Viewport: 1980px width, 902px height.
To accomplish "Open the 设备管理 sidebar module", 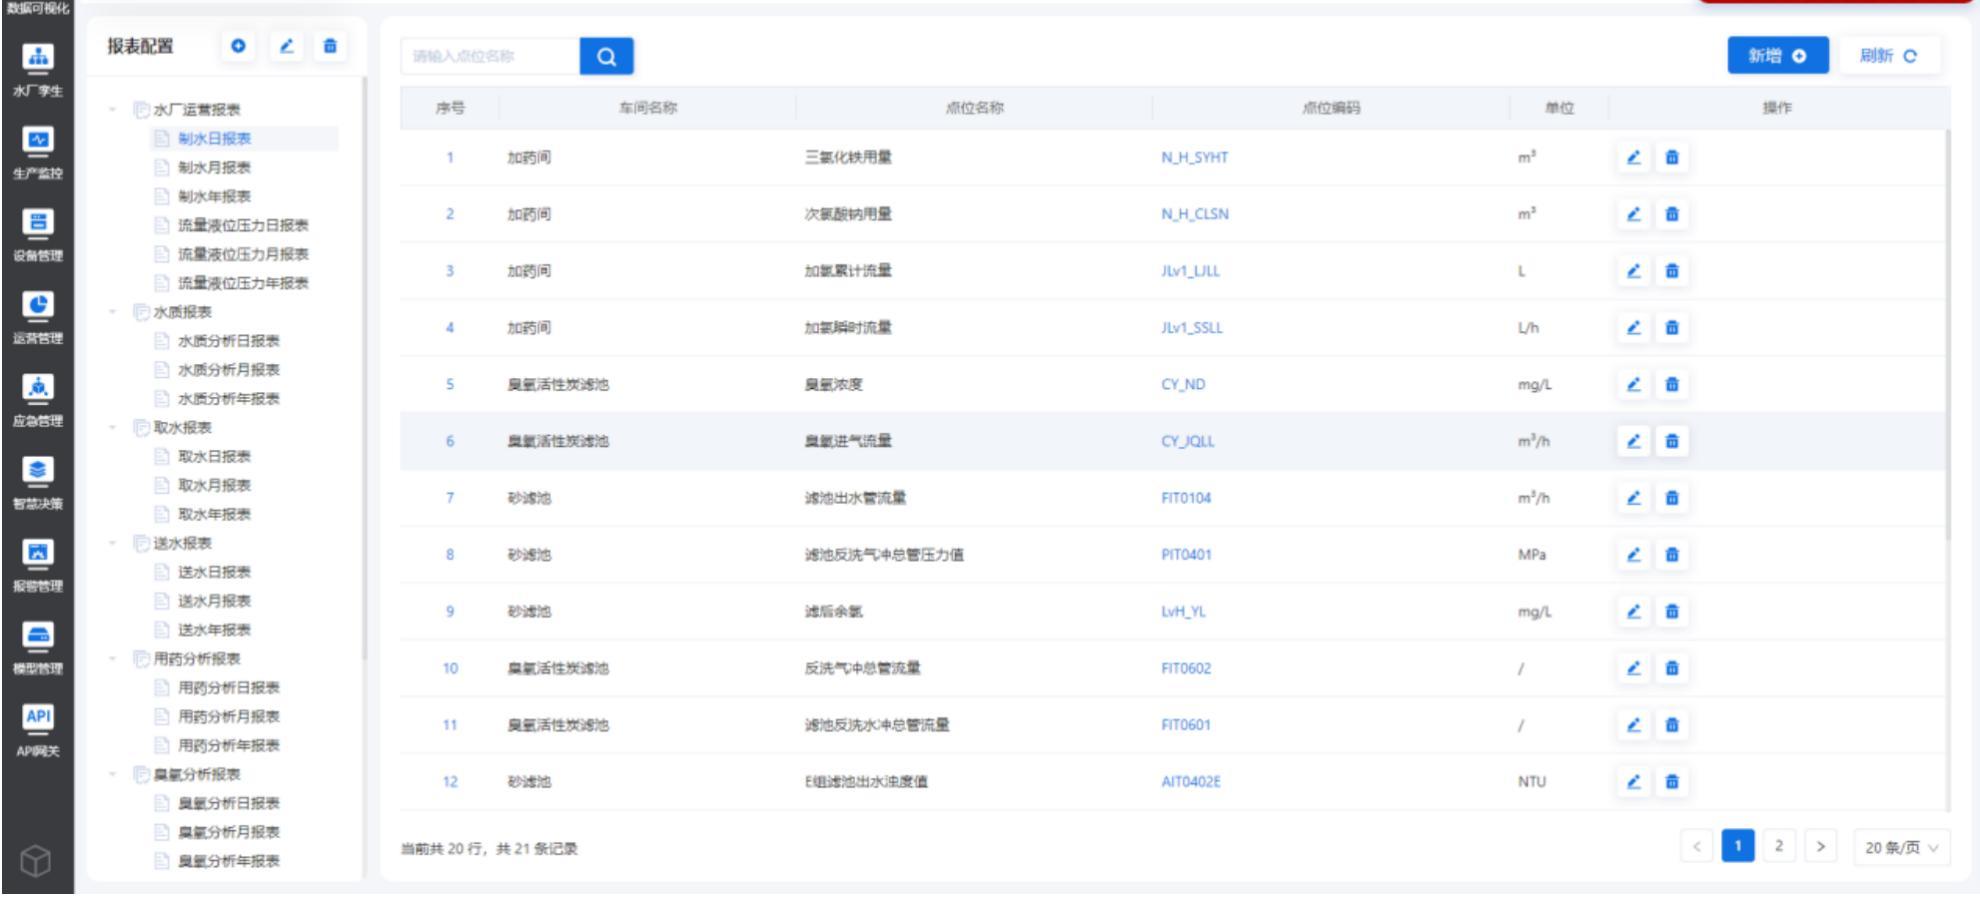I will coord(38,235).
